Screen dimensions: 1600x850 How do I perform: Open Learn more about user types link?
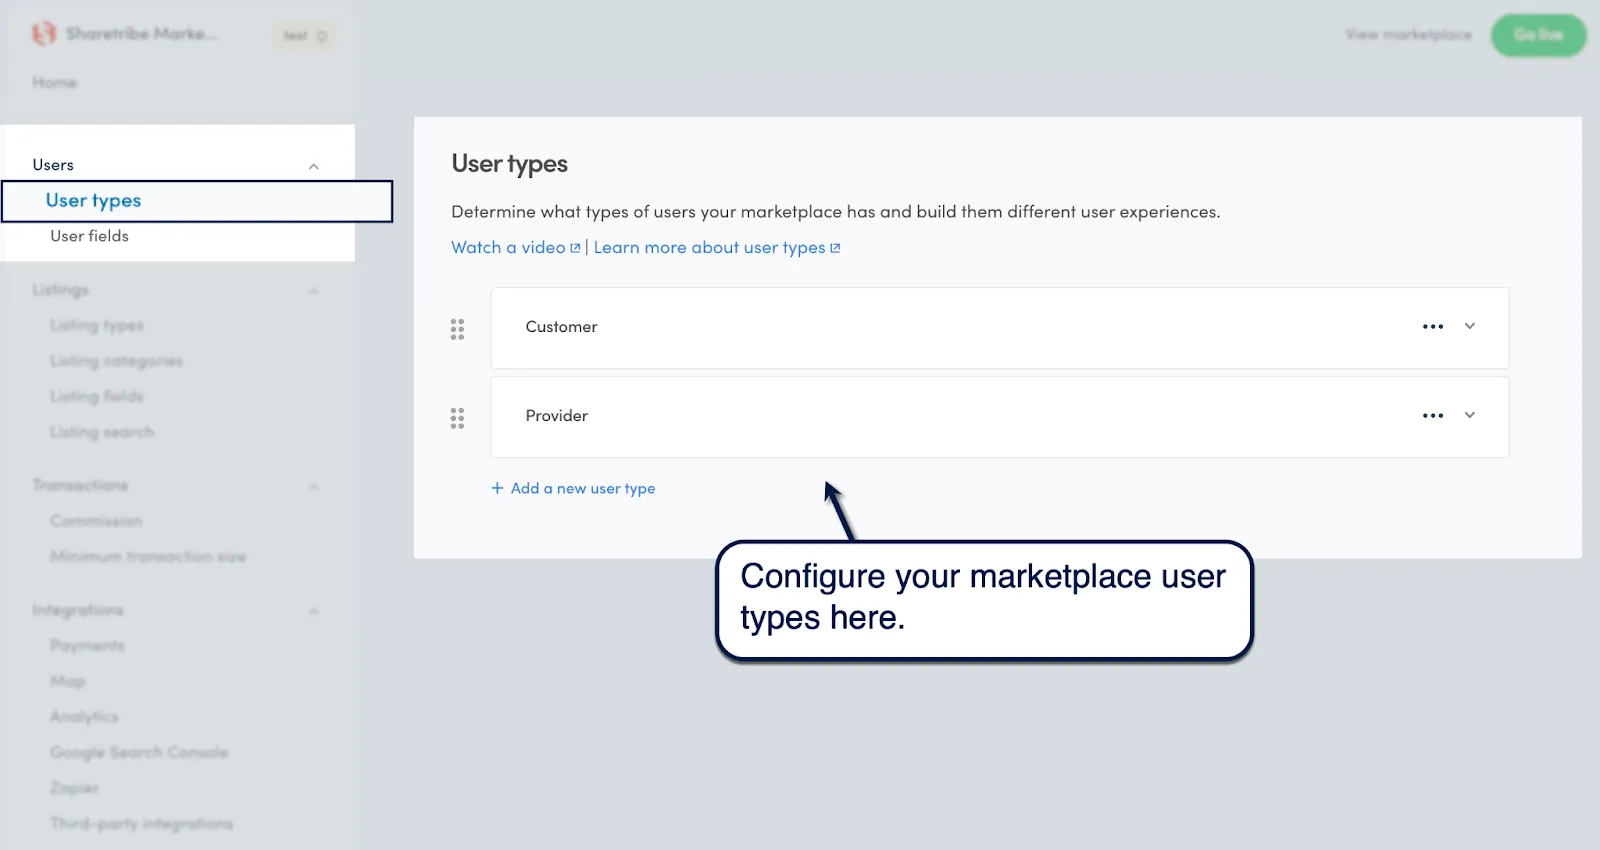[710, 247]
